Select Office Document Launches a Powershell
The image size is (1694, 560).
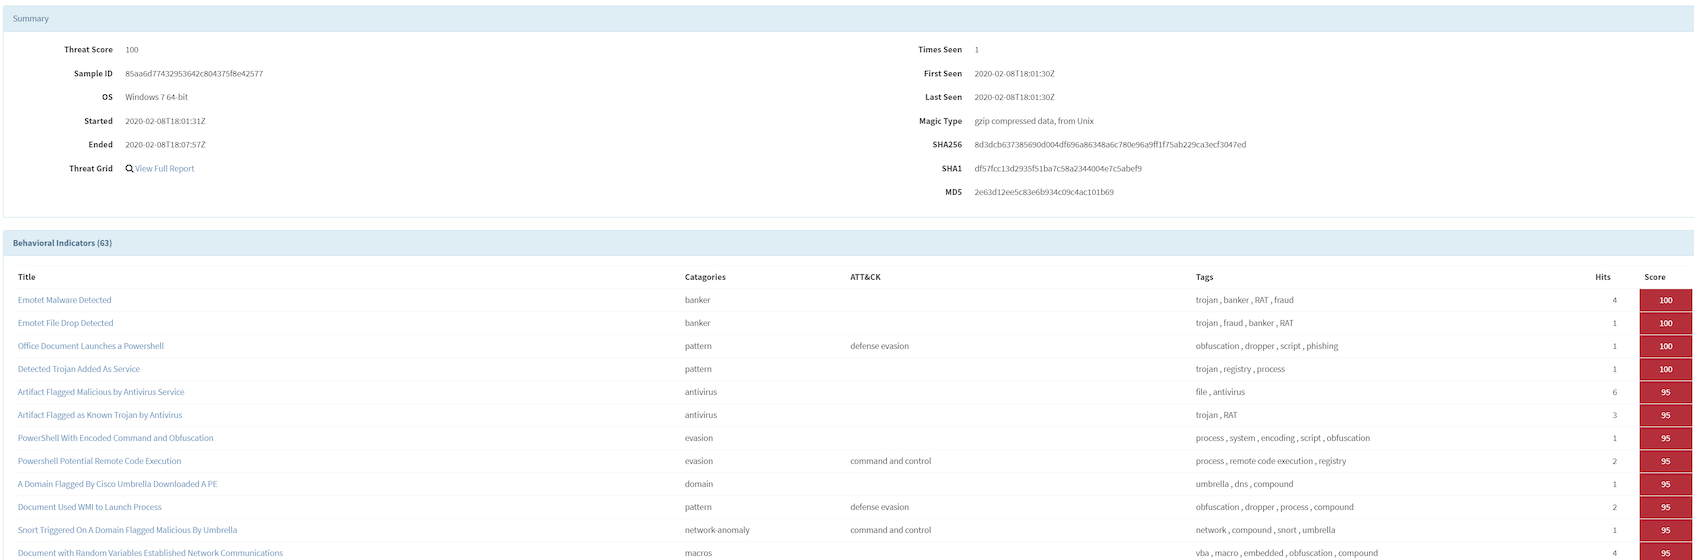coord(91,346)
